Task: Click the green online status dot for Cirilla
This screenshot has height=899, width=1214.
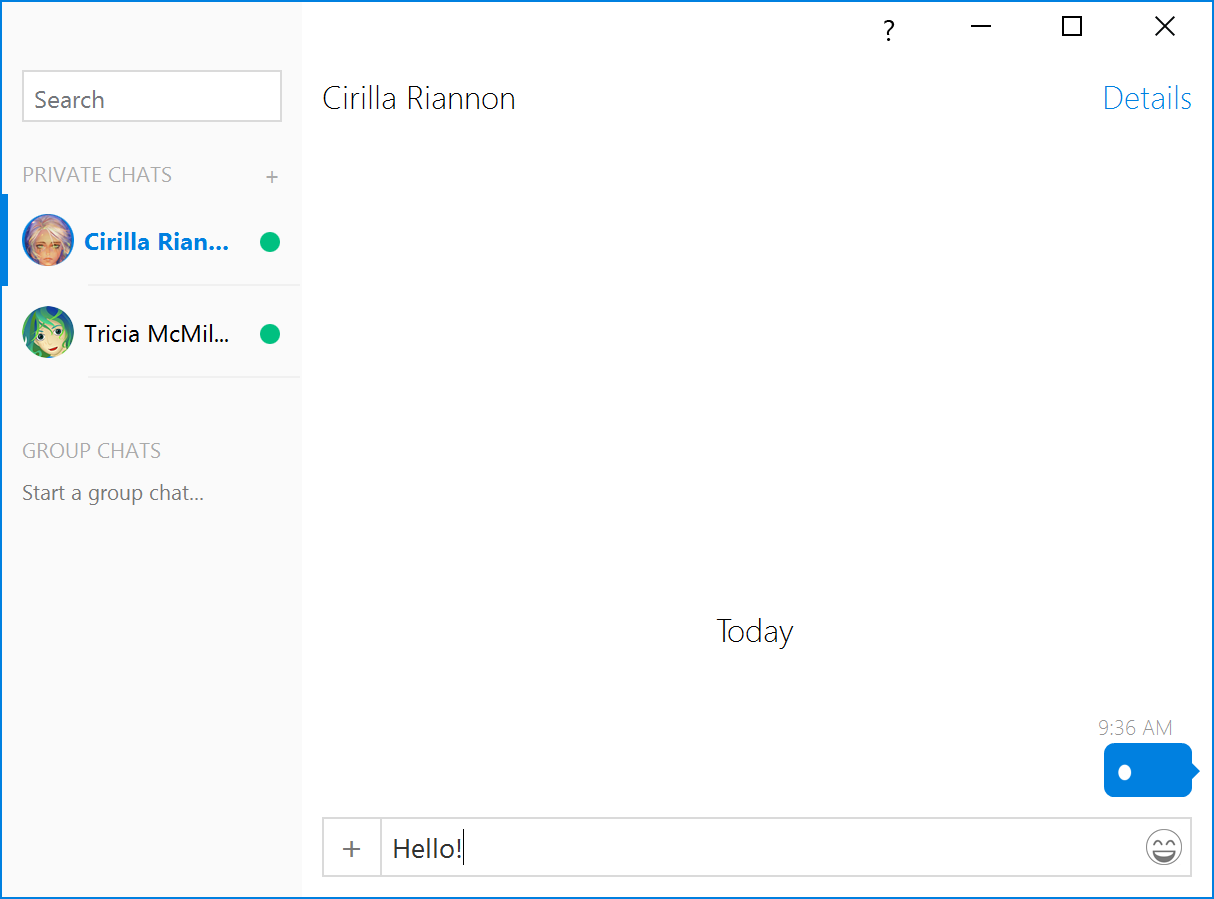Action: click(270, 242)
